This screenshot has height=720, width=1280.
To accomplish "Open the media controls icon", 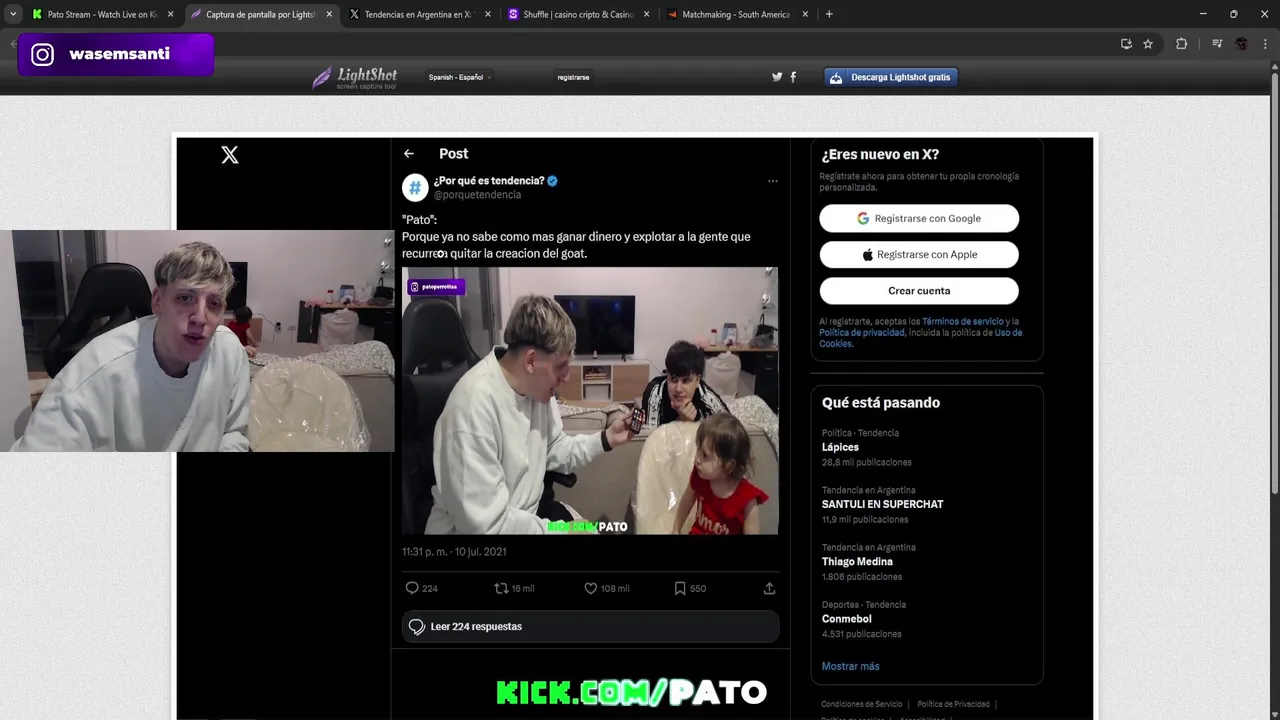I will (x=1217, y=43).
